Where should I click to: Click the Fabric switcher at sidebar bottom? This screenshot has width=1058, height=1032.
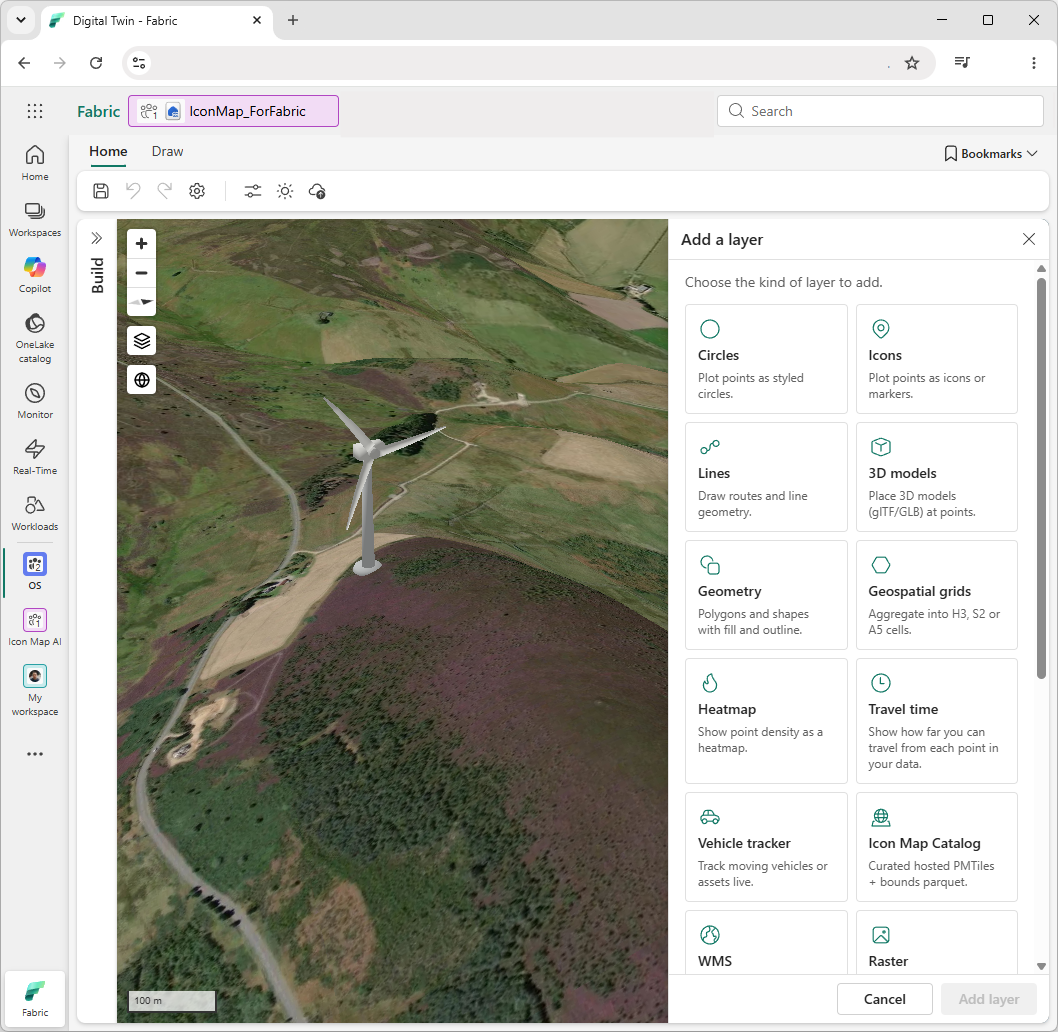coord(35,998)
